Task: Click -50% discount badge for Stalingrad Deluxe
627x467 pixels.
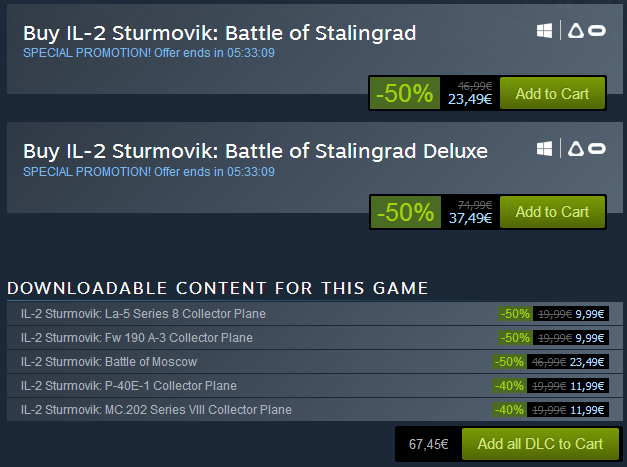Action: 404,212
